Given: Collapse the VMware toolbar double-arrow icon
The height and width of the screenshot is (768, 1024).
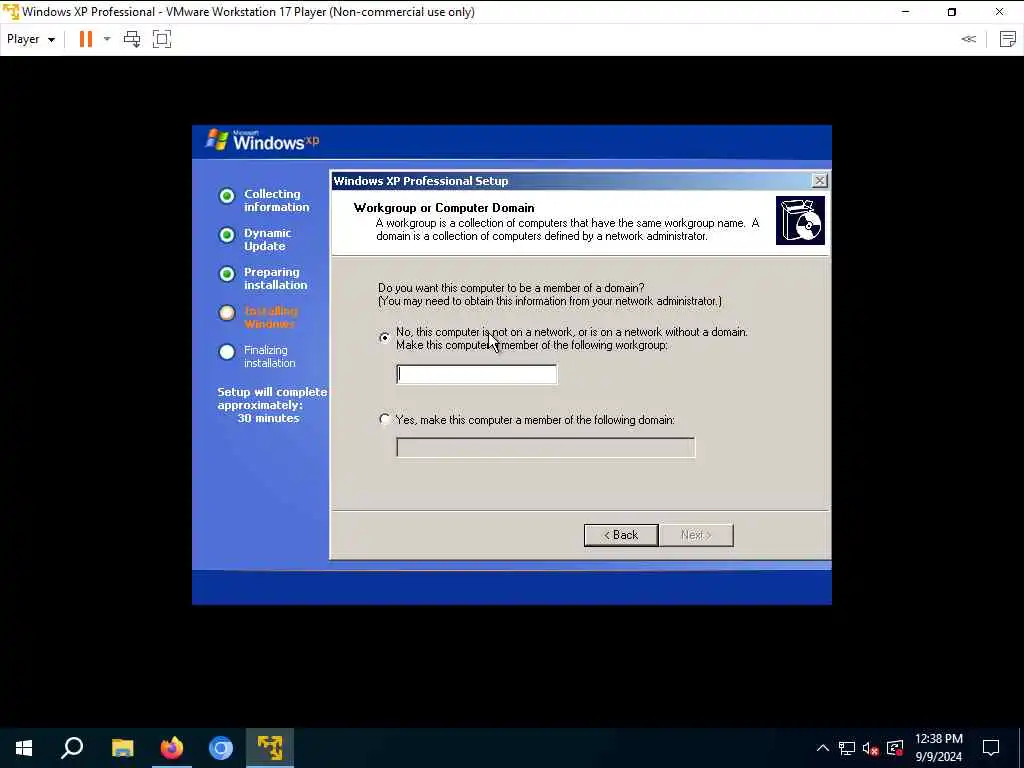Looking at the screenshot, I should click(x=968, y=39).
